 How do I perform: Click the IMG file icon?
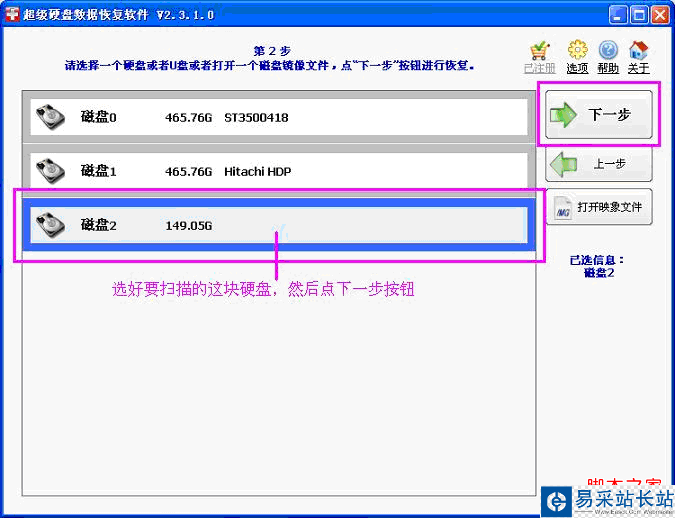(x=563, y=208)
